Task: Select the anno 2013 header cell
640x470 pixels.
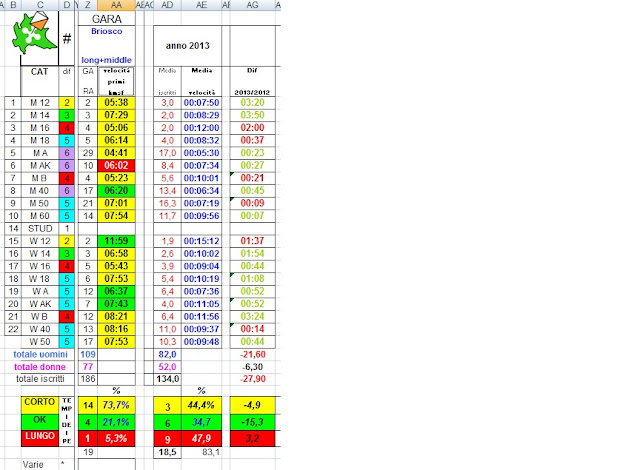Action: click(188, 46)
